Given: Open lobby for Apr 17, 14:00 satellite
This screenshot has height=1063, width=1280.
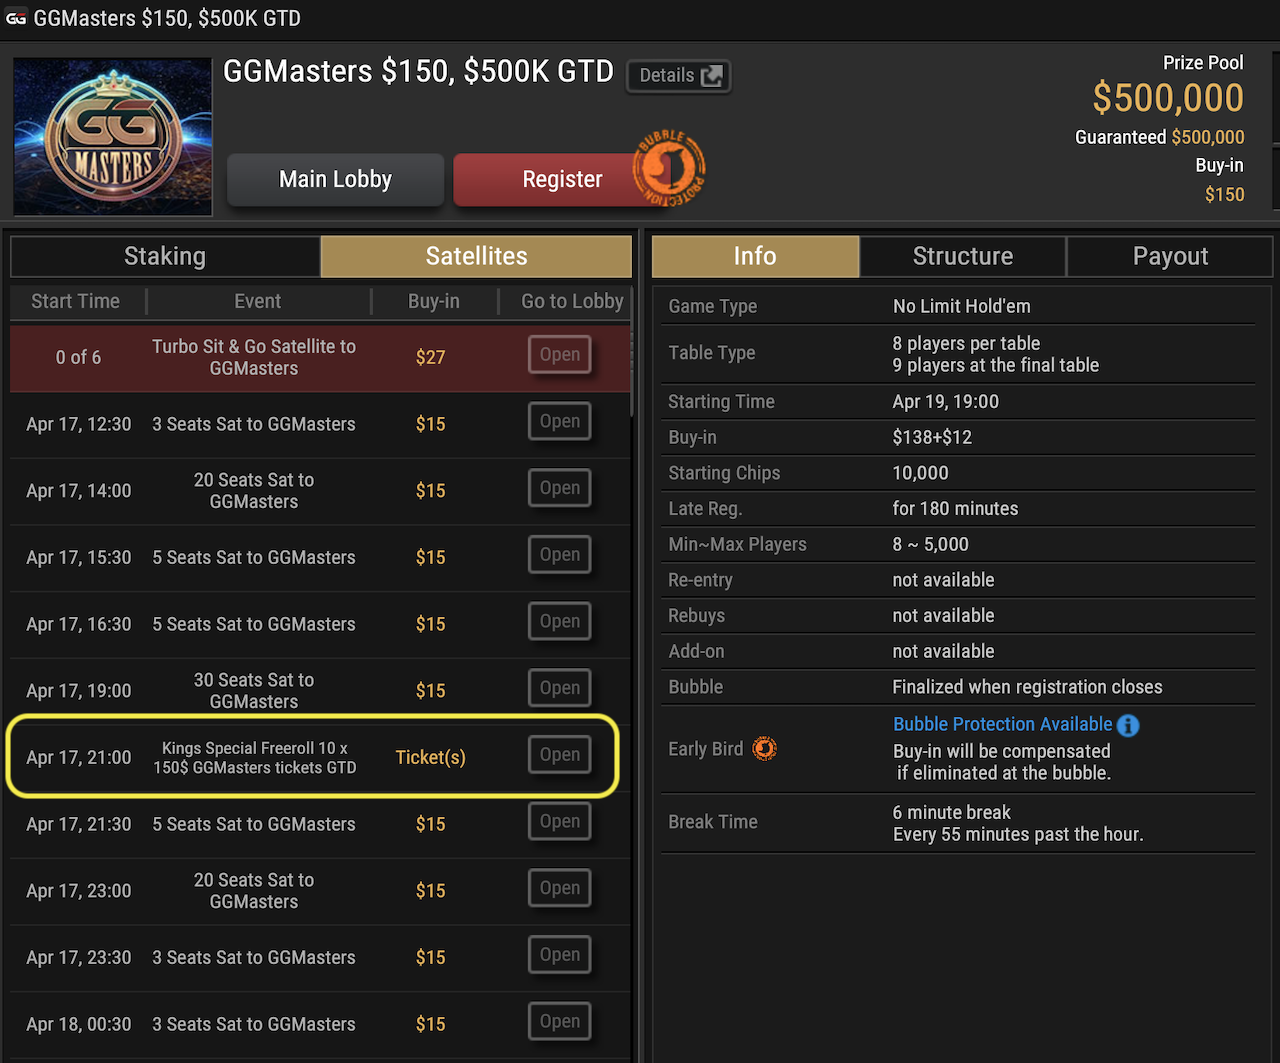Looking at the screenshot, I should (x=560, y=488).
